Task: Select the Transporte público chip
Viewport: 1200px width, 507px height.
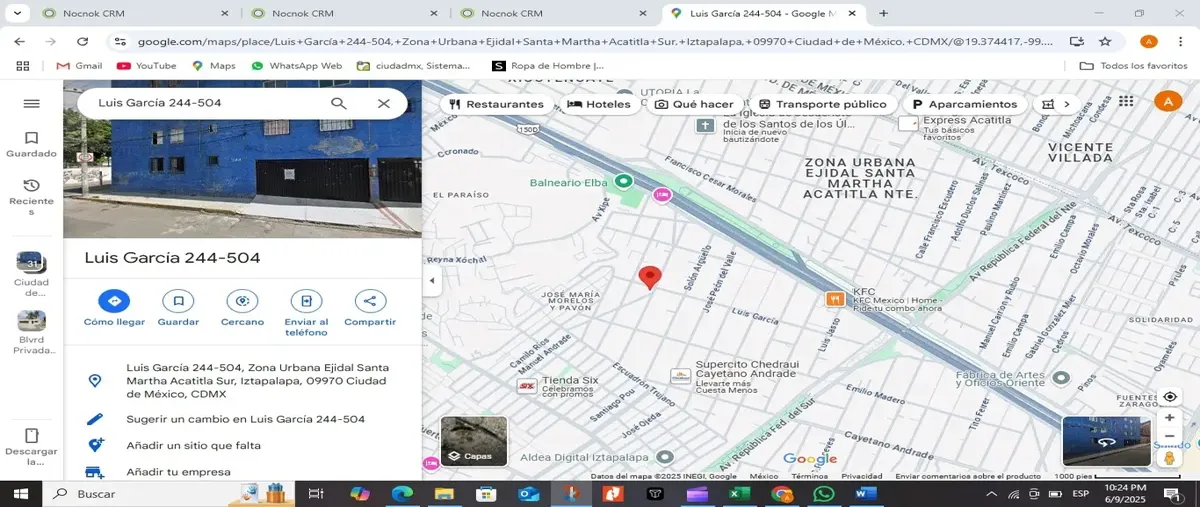Action: click(823, 104)
